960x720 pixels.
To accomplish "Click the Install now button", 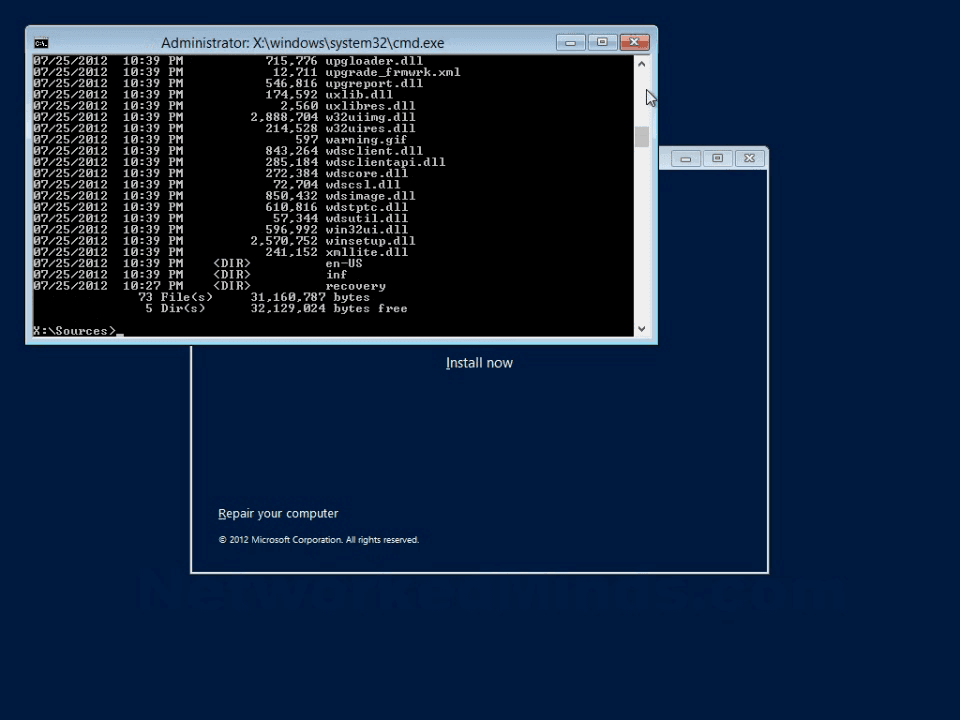I will [479, 363].
